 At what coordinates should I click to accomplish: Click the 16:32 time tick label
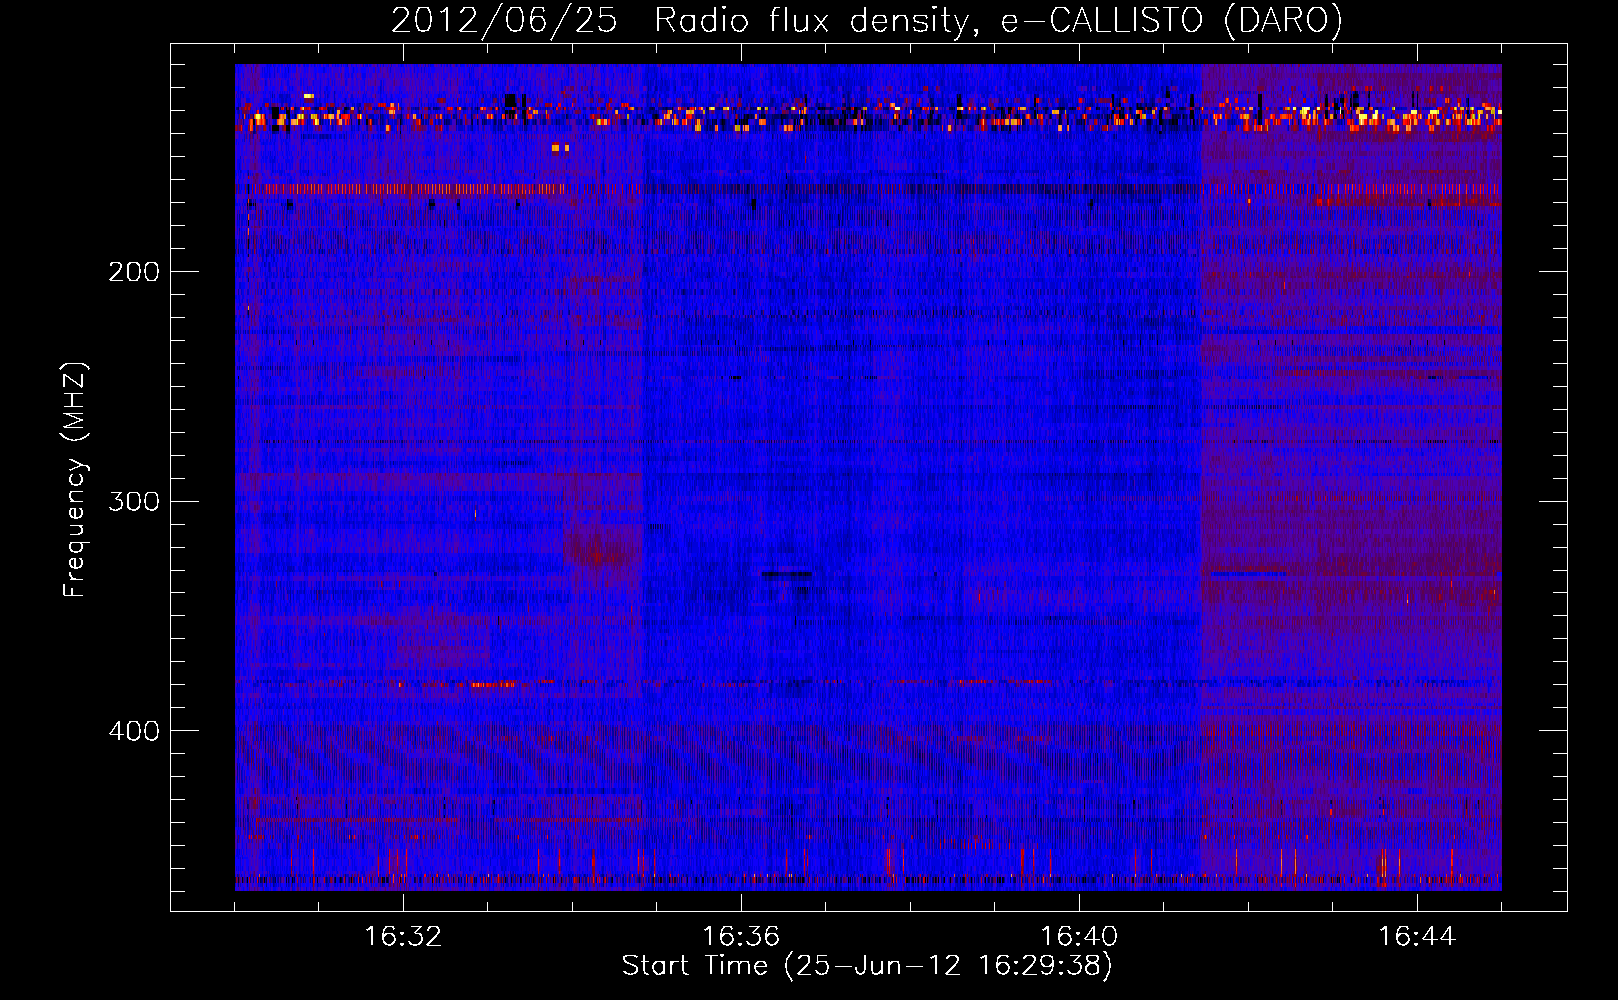[403, 937]
